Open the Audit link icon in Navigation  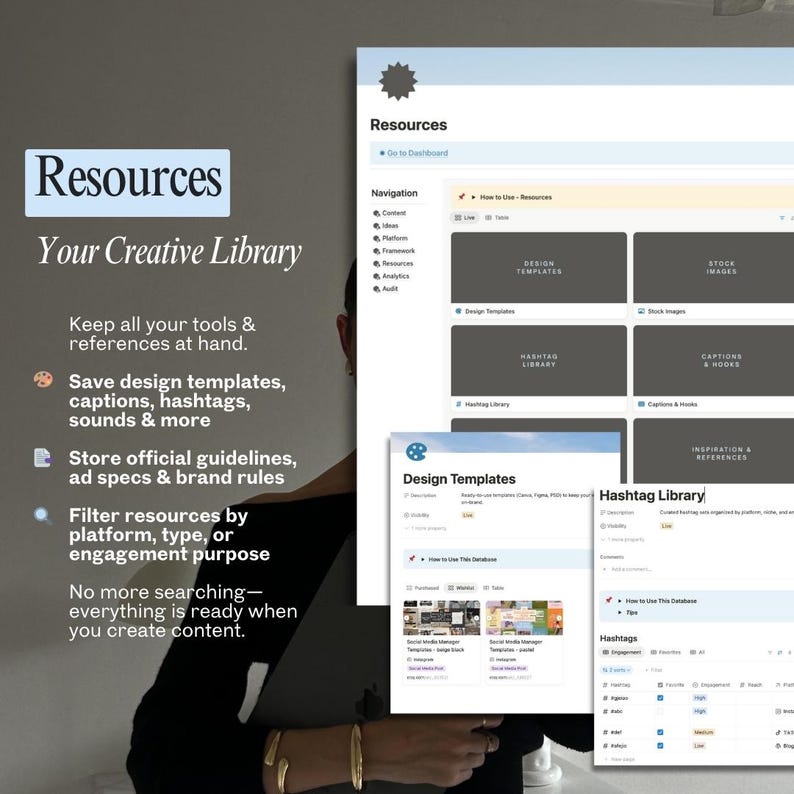376,289
